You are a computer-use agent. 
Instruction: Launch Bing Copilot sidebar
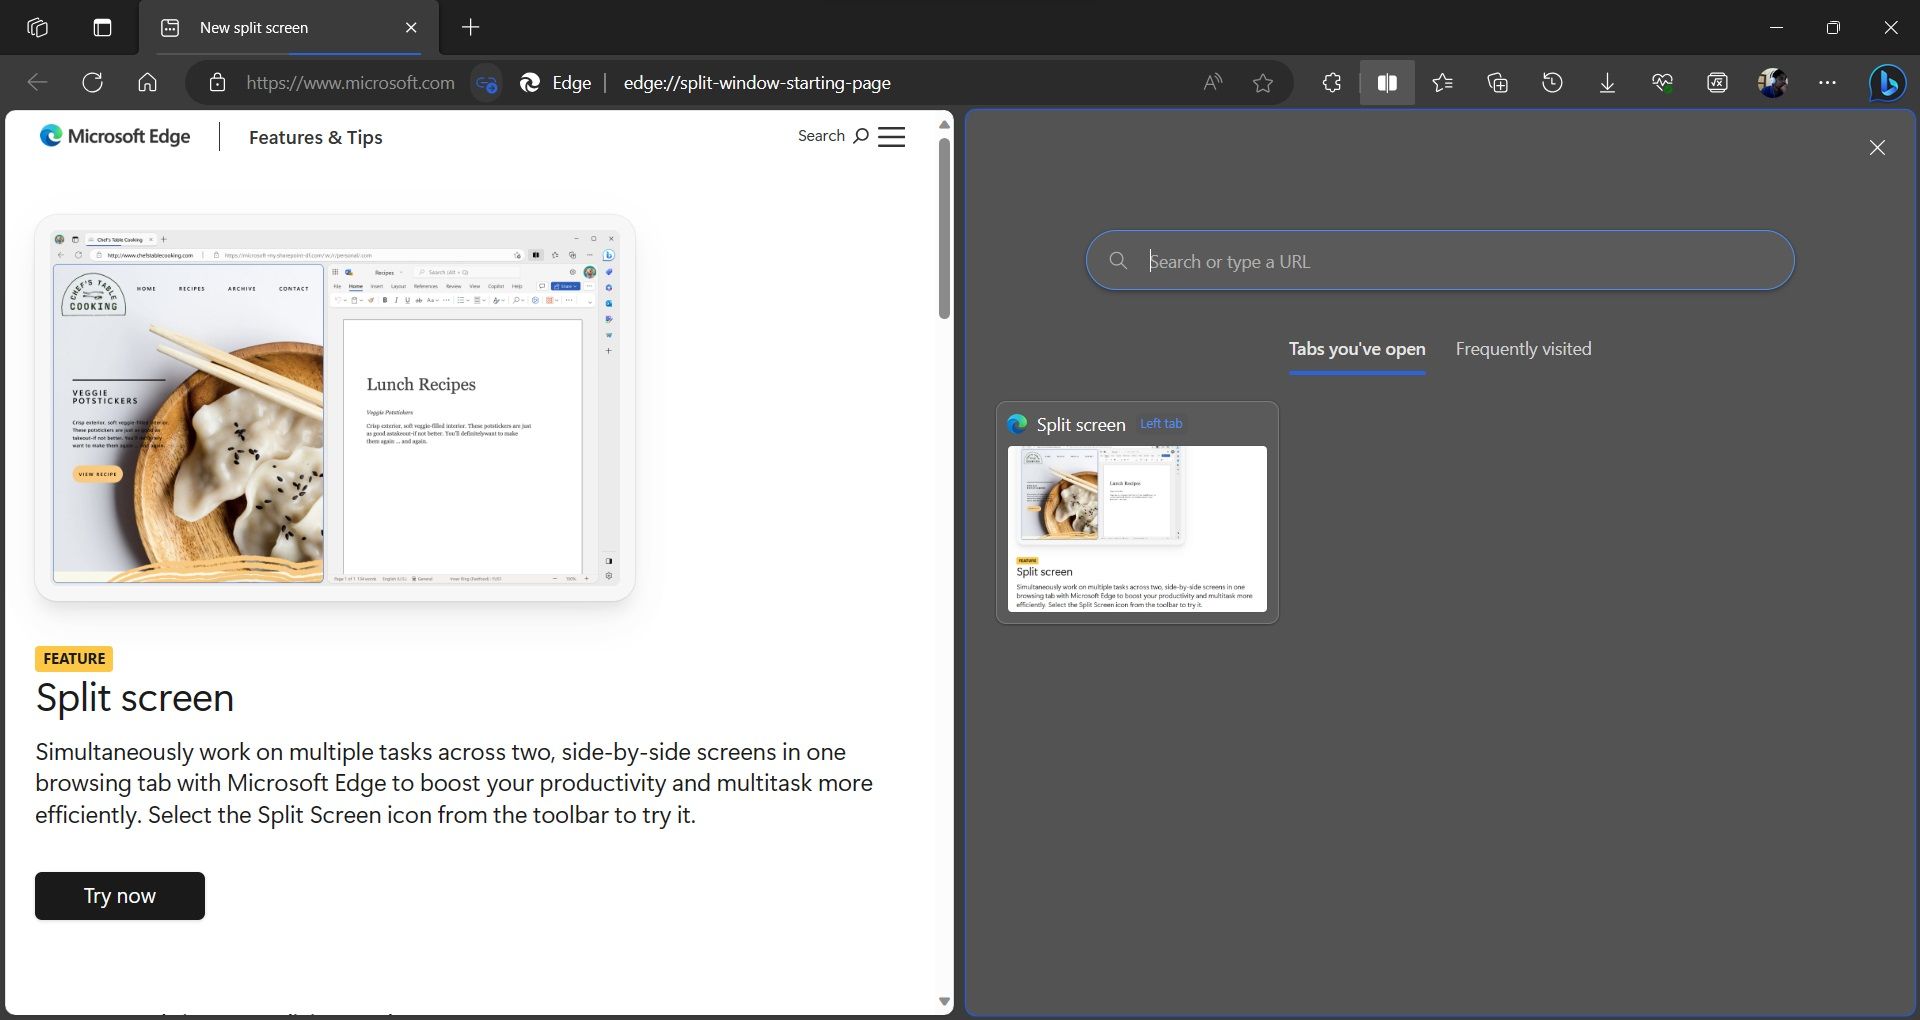(x=1886, y=83)
